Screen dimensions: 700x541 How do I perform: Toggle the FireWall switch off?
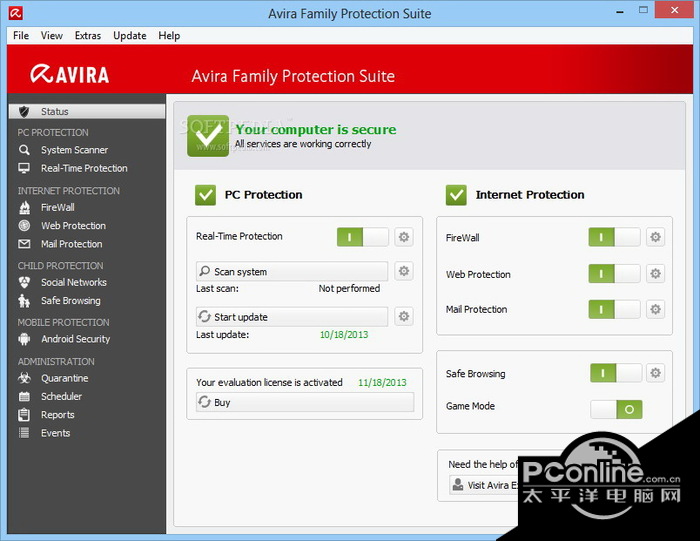(614, 237)
